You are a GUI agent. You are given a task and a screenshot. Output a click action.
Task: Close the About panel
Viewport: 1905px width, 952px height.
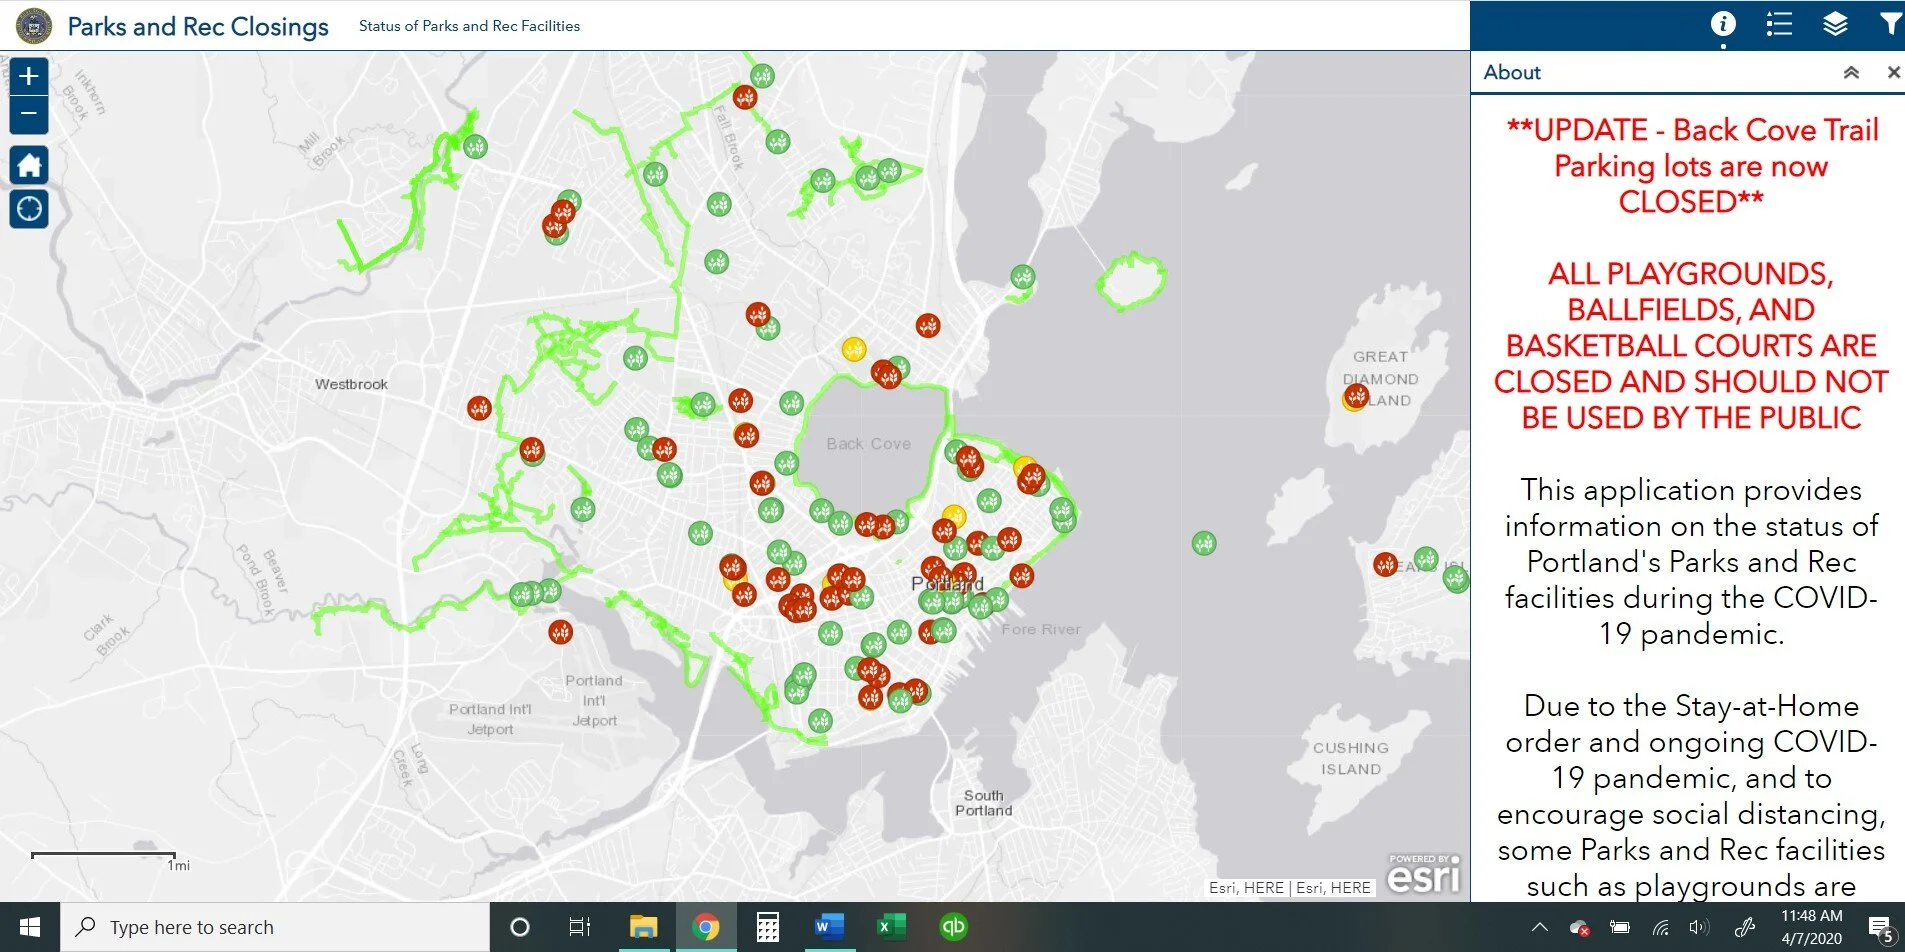coord(1893,72)
